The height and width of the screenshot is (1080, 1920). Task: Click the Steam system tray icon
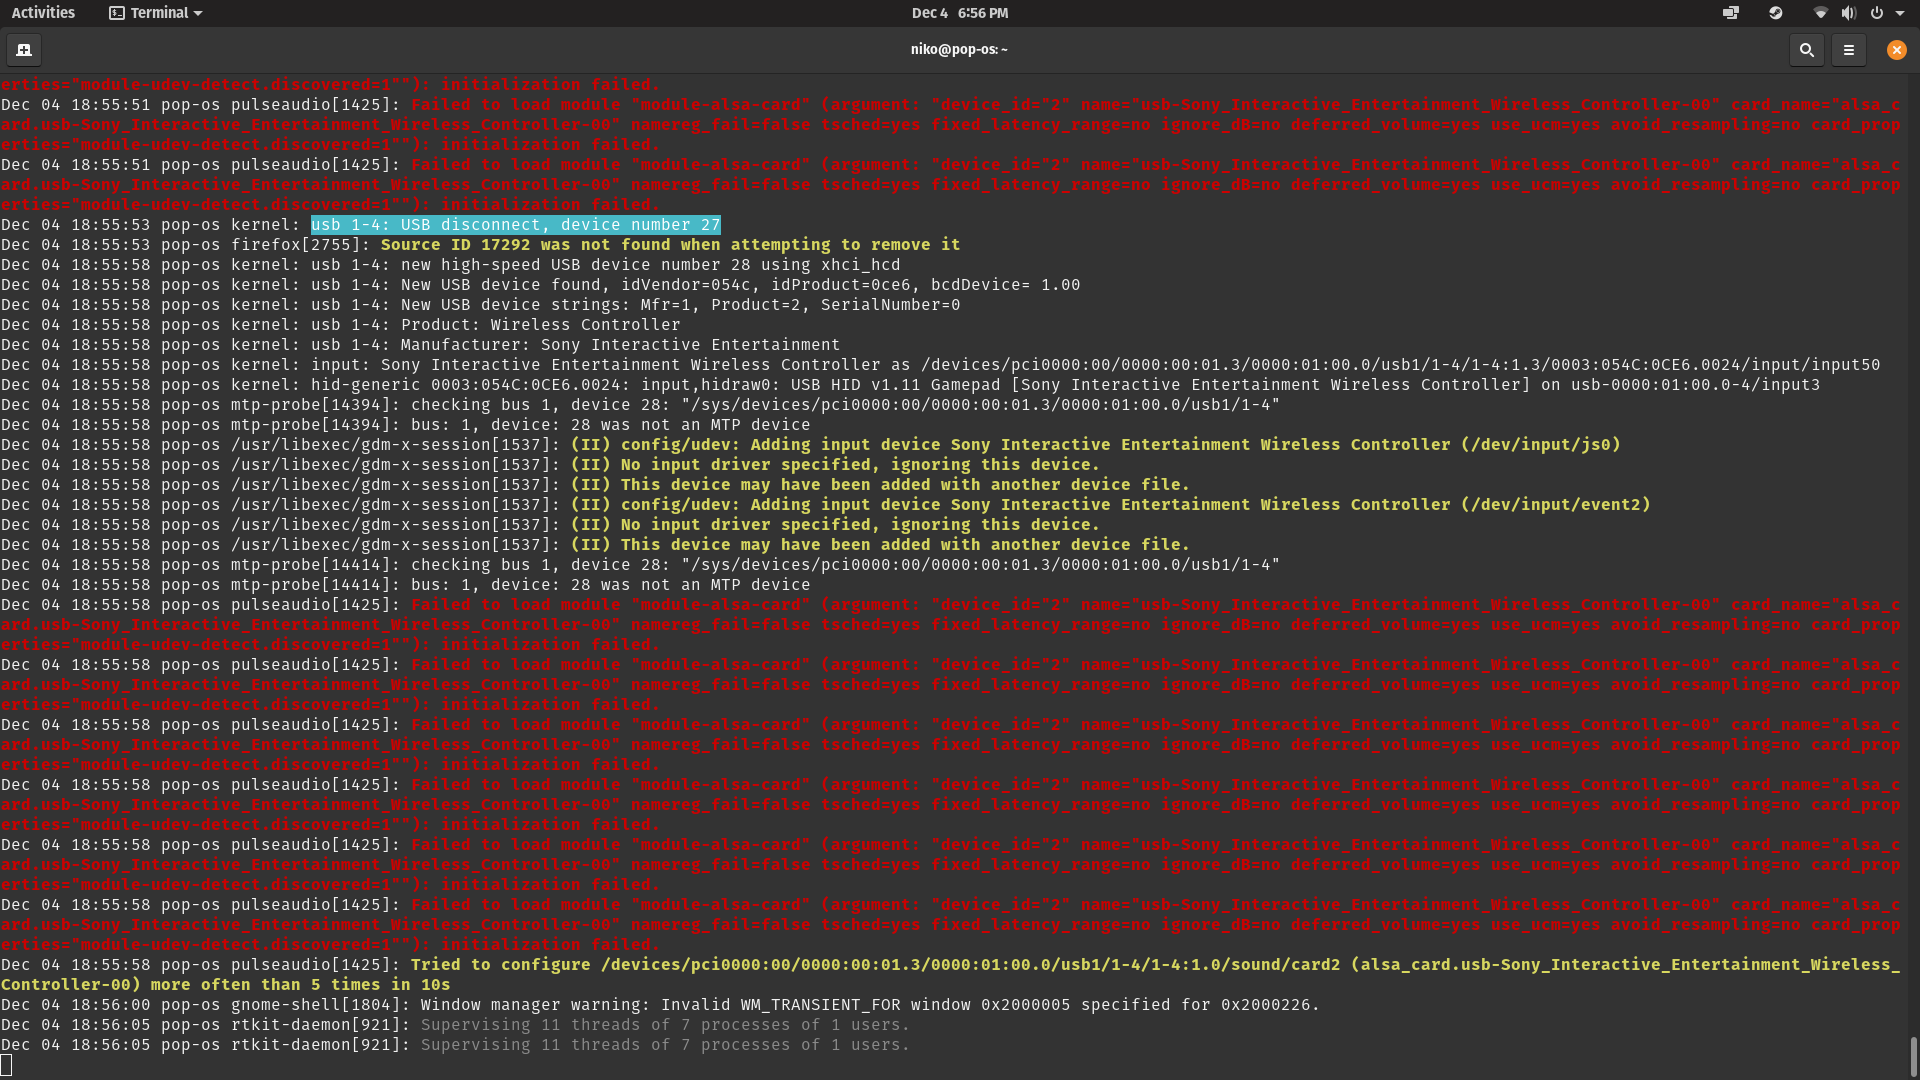pyautogui.click(x=1775, y=13)
